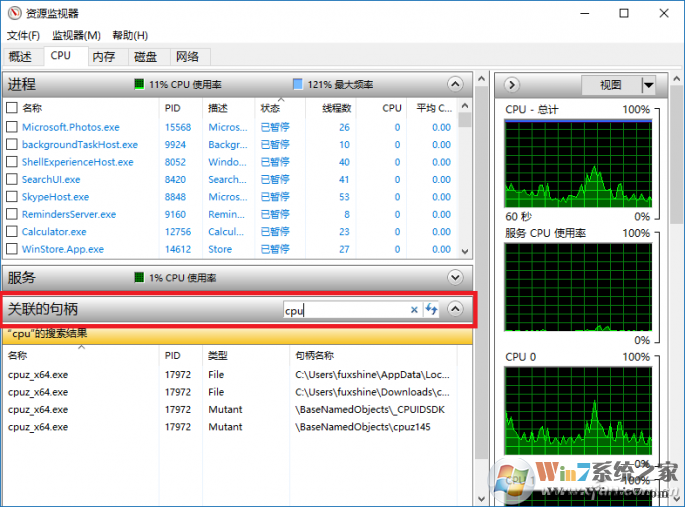Image resolution: width=685 pixels, height=507 pixels.
Task: Expand the 服务 section
Action: tap(456, 277)
